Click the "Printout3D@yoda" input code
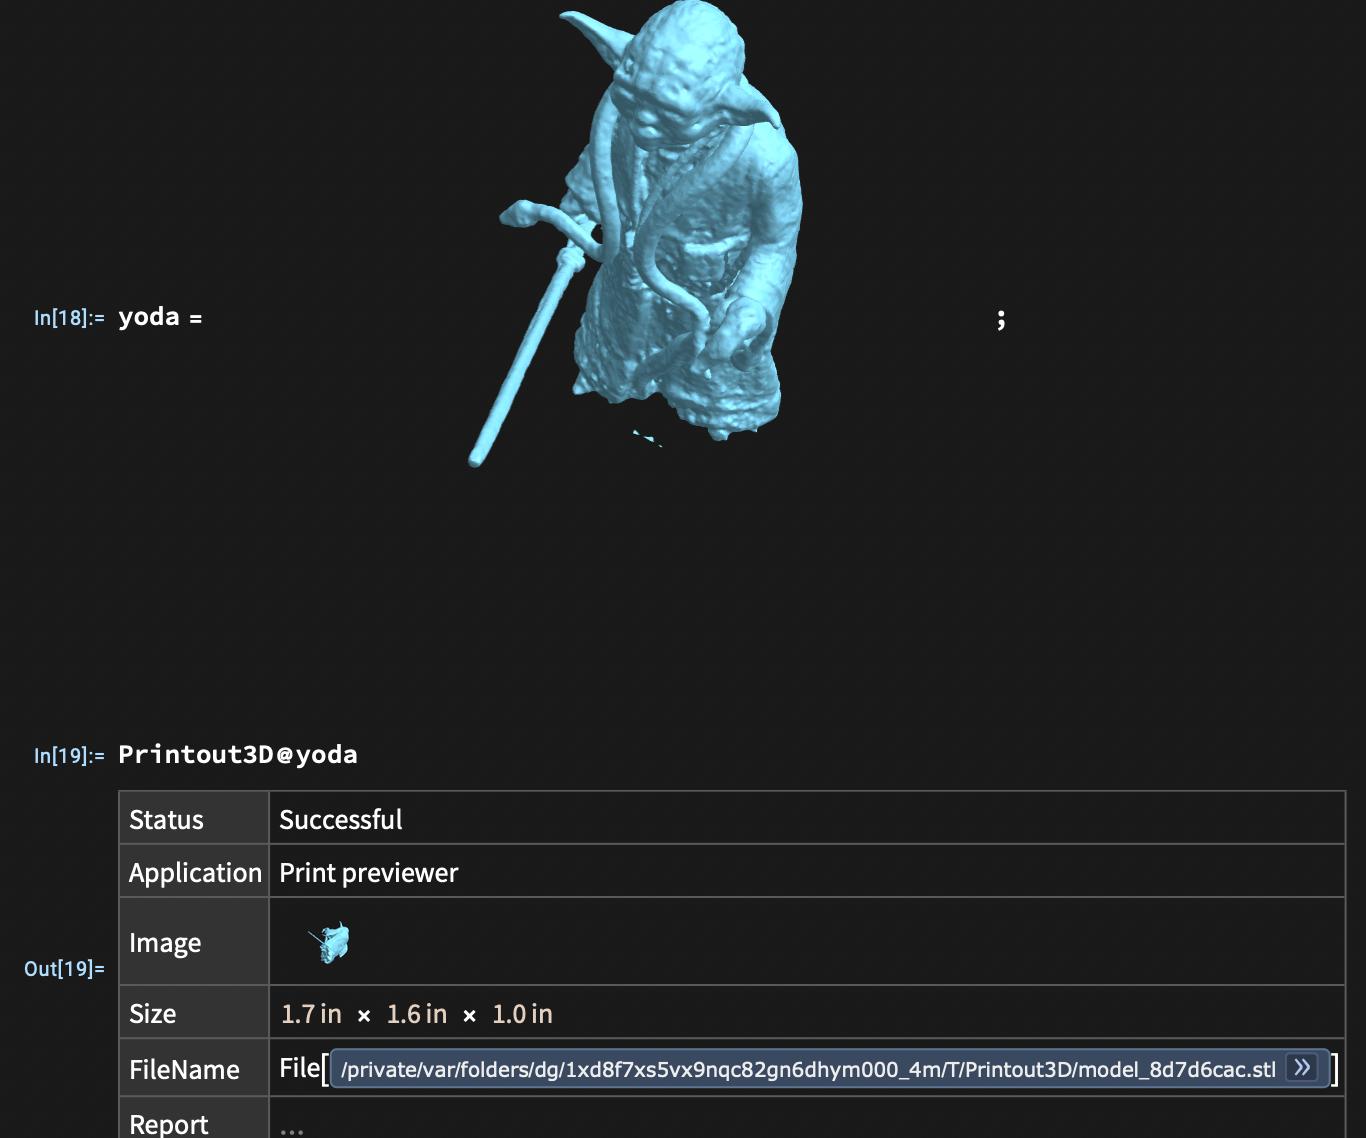Viewport: 1366px width, 1138px height. (238, 754)
